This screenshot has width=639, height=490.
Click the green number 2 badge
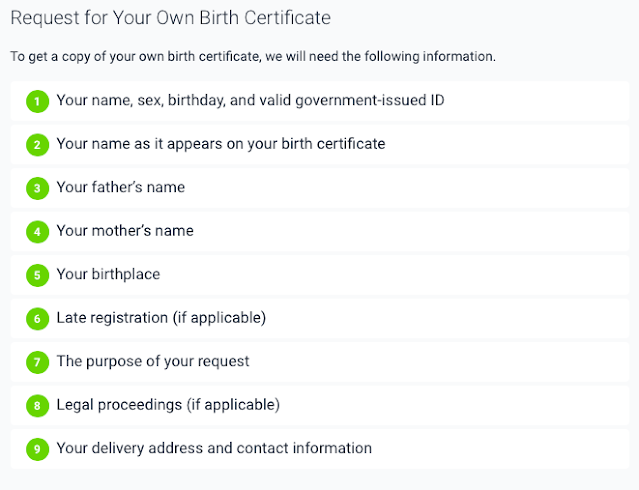[x=37, y=145]
